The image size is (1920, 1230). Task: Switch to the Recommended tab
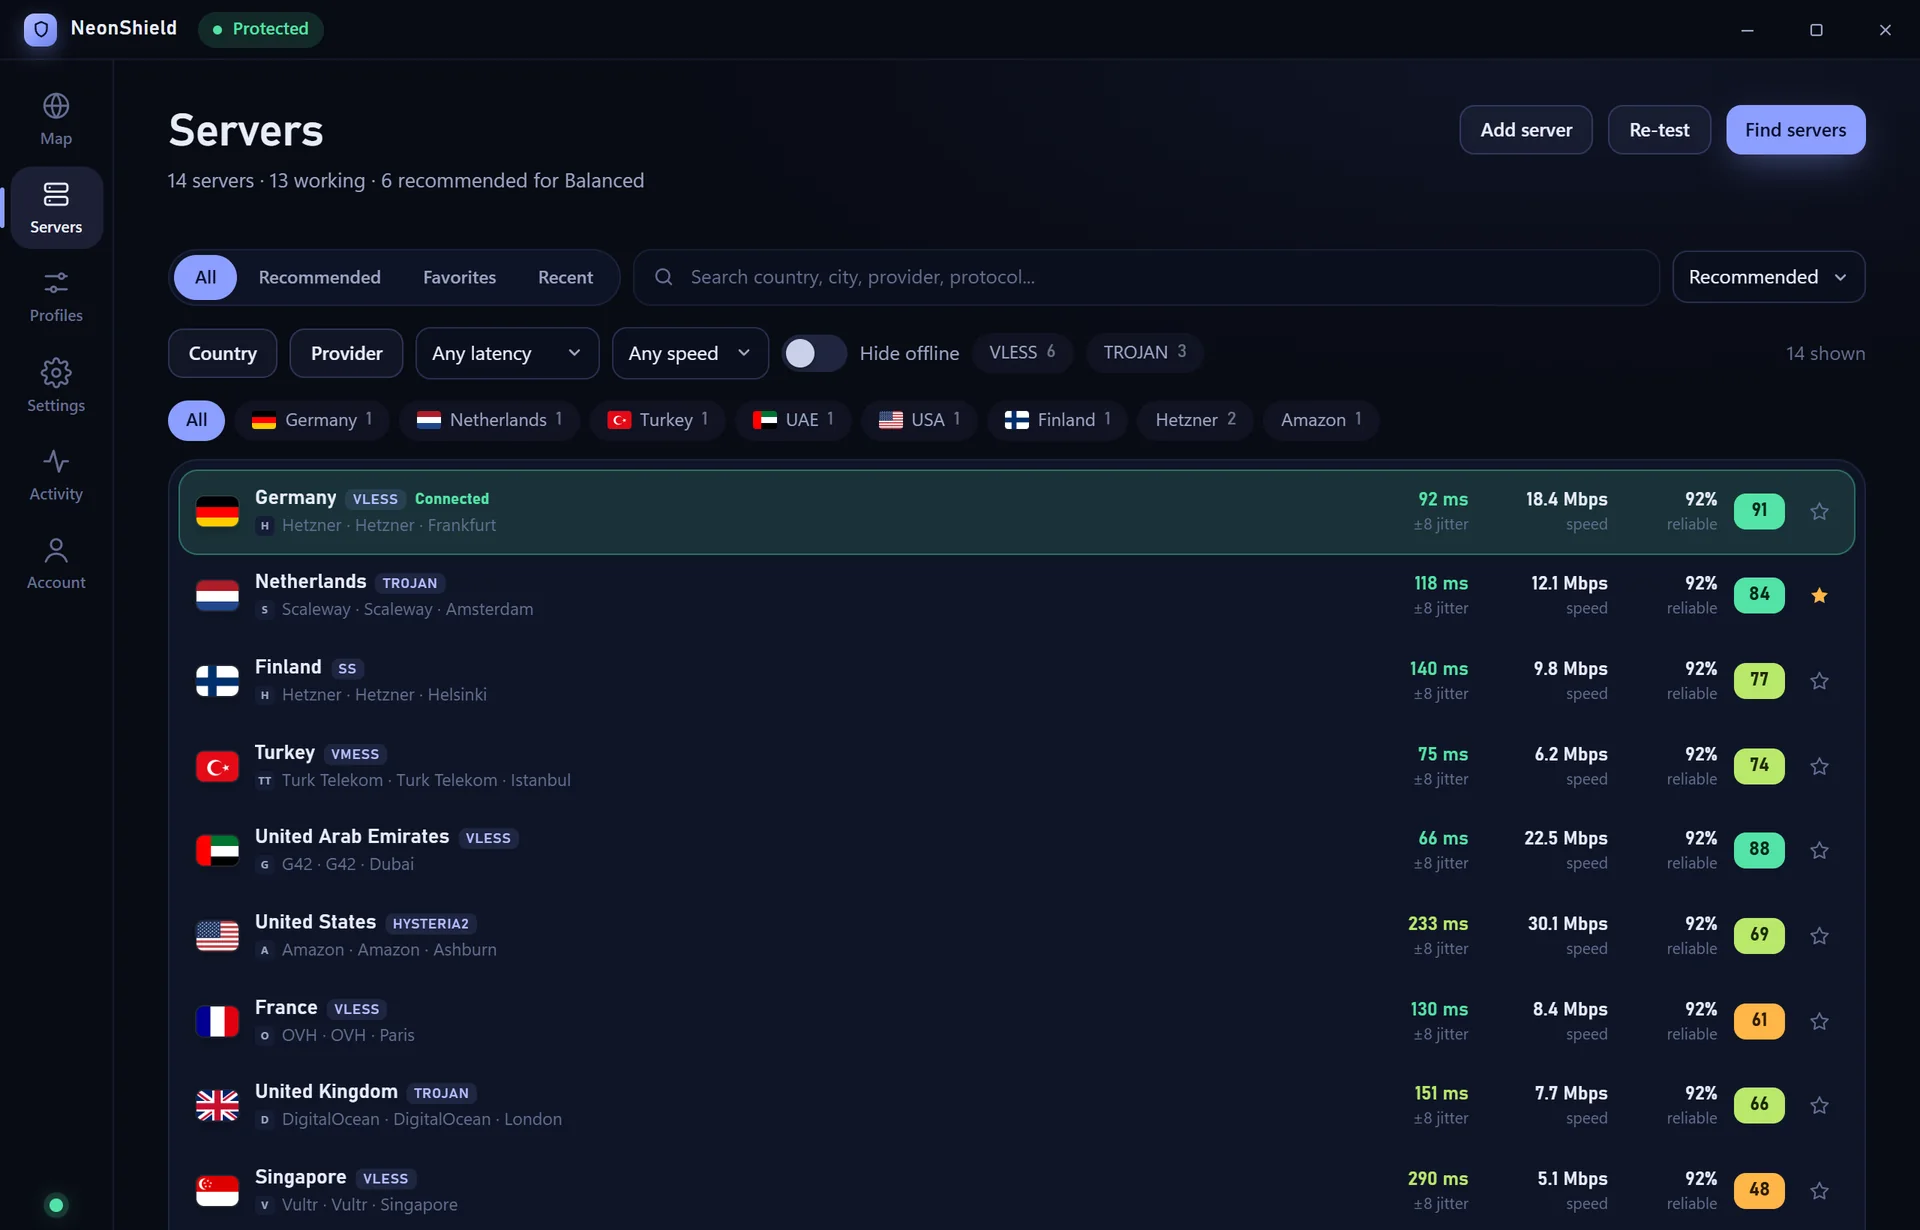pyautogui.click(x=319, y=277)
